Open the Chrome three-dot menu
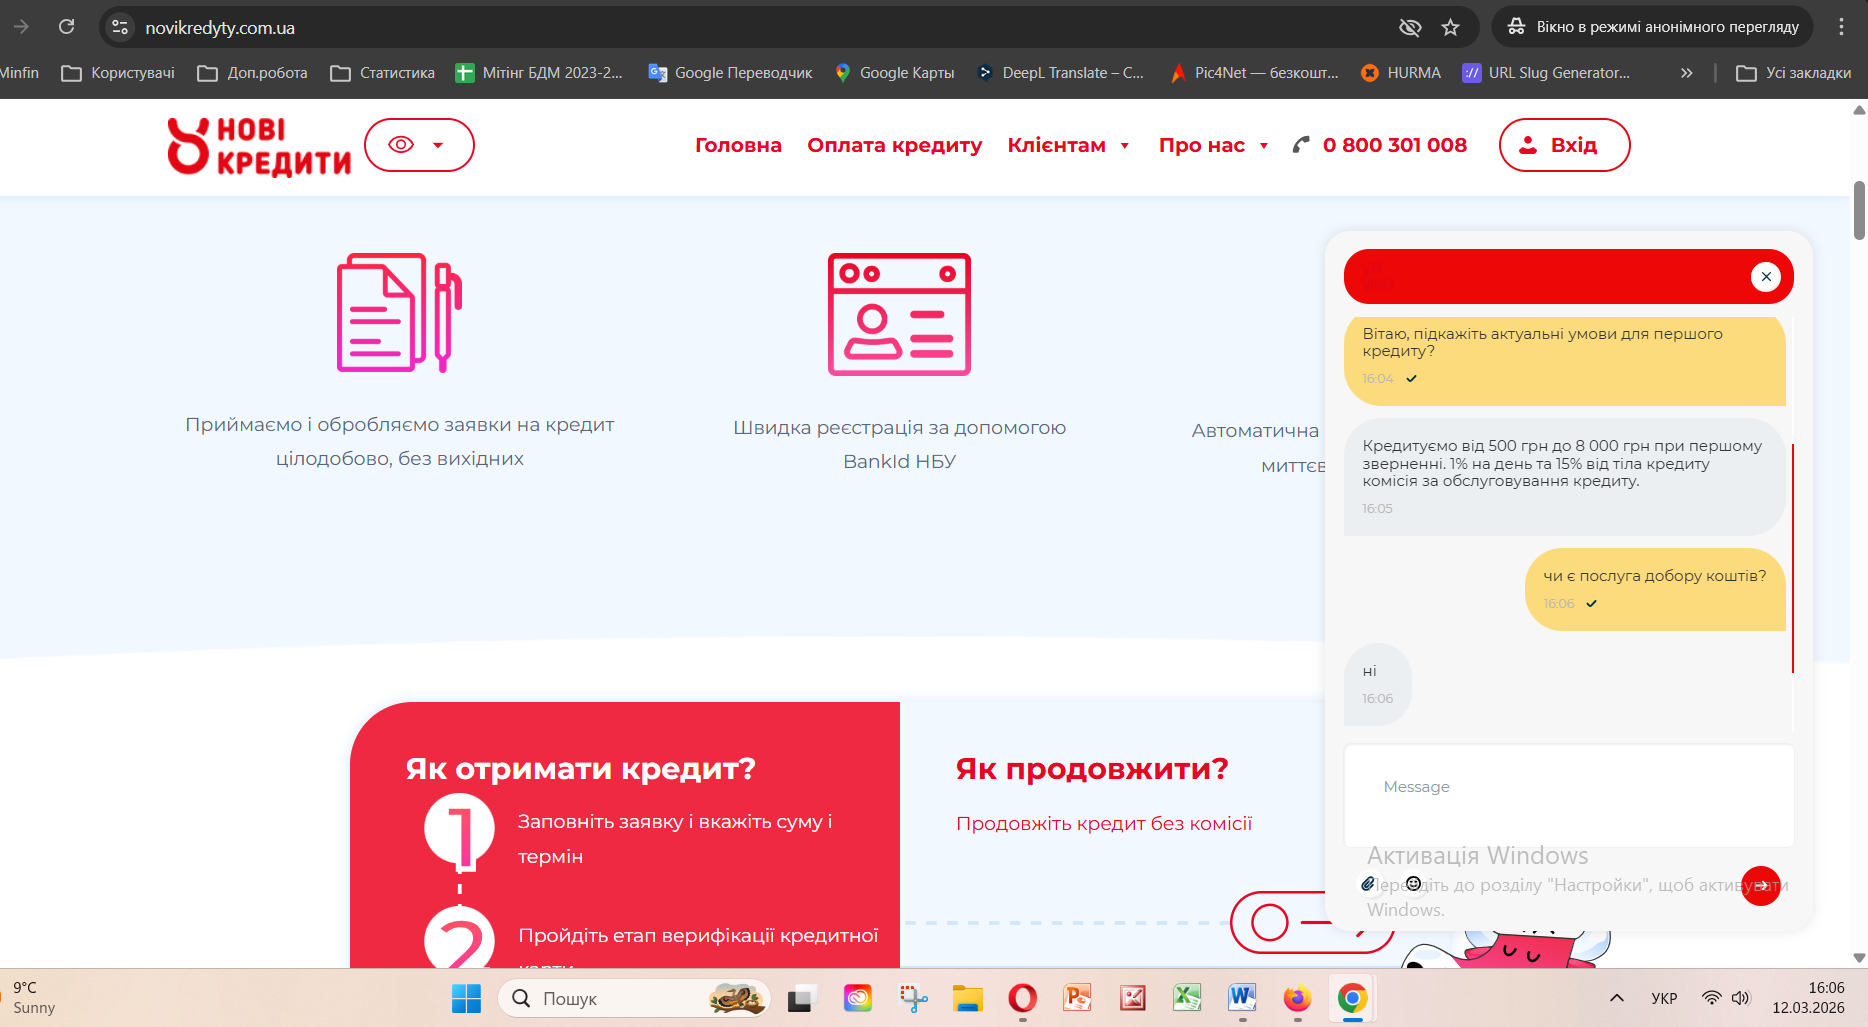The image size is (1868, 1027). [x=1841, y=27]
